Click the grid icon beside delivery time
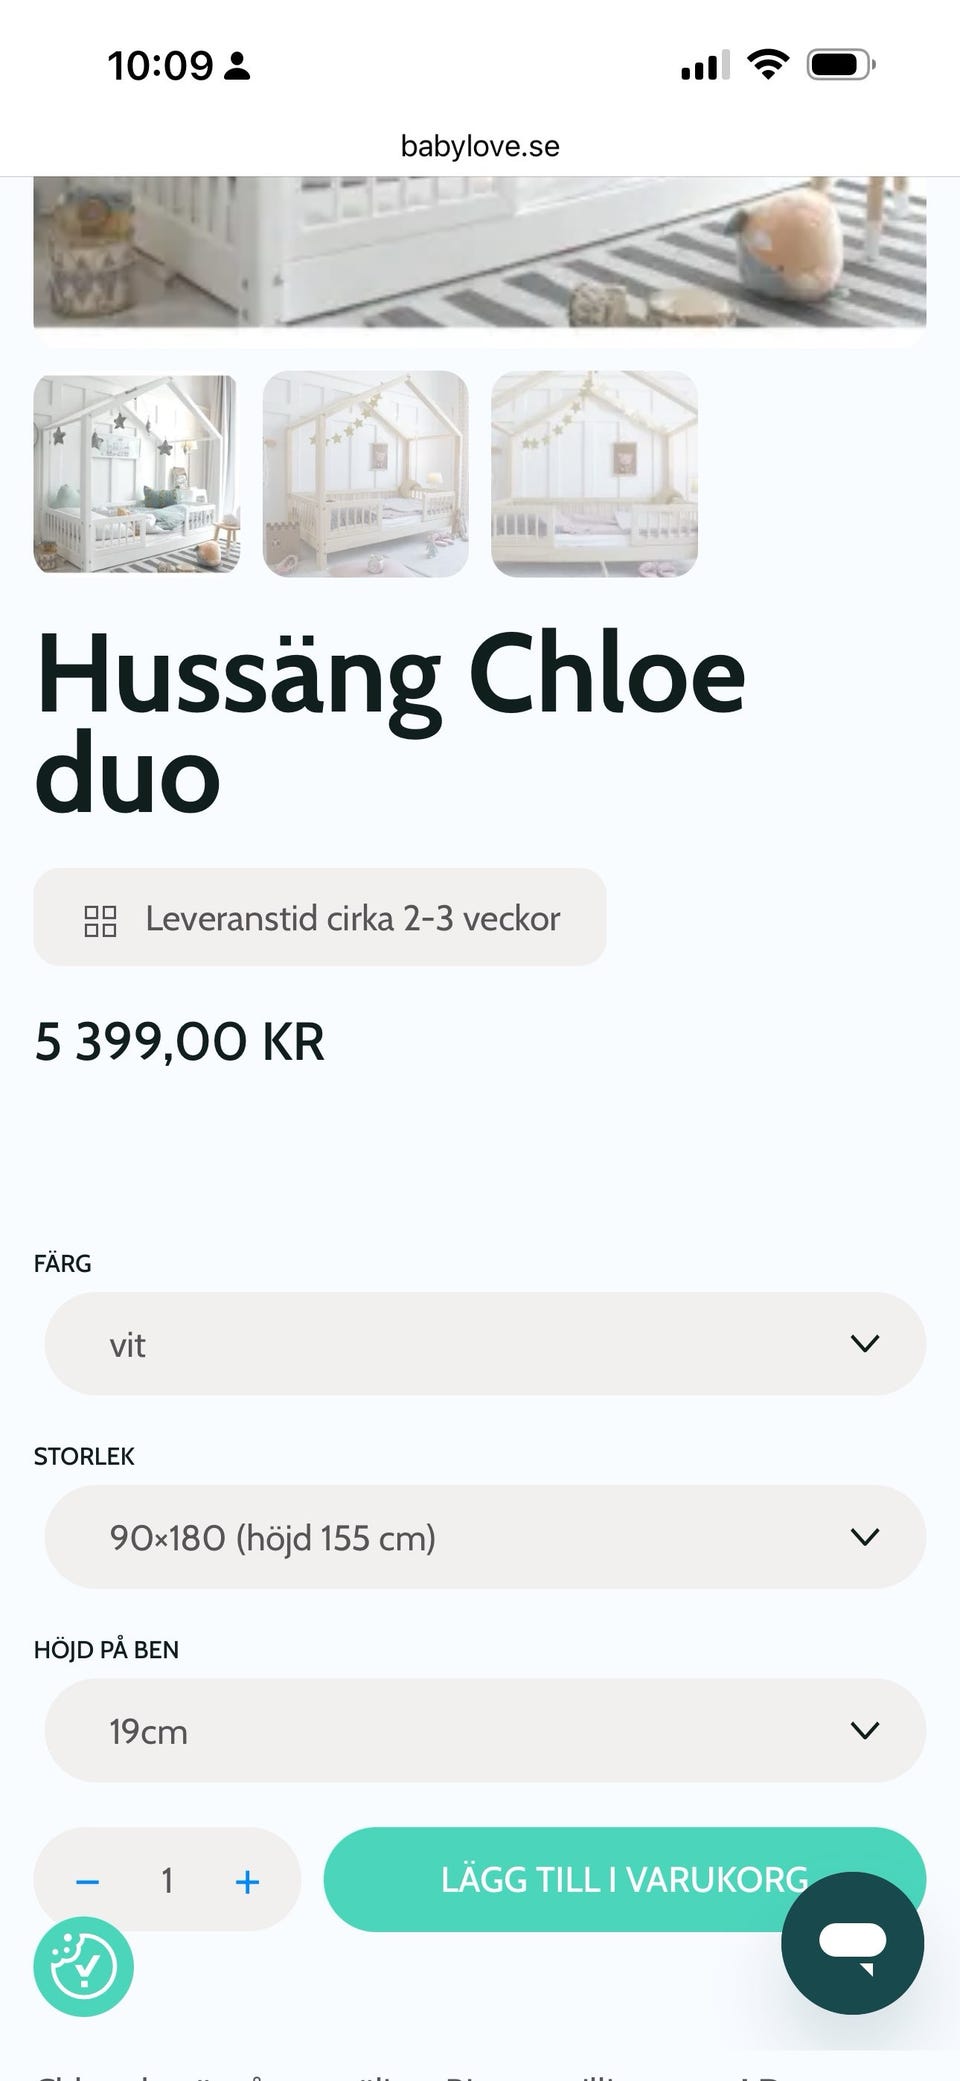The width and height of the screenshot is (960, 2081). tap(100, 920)
